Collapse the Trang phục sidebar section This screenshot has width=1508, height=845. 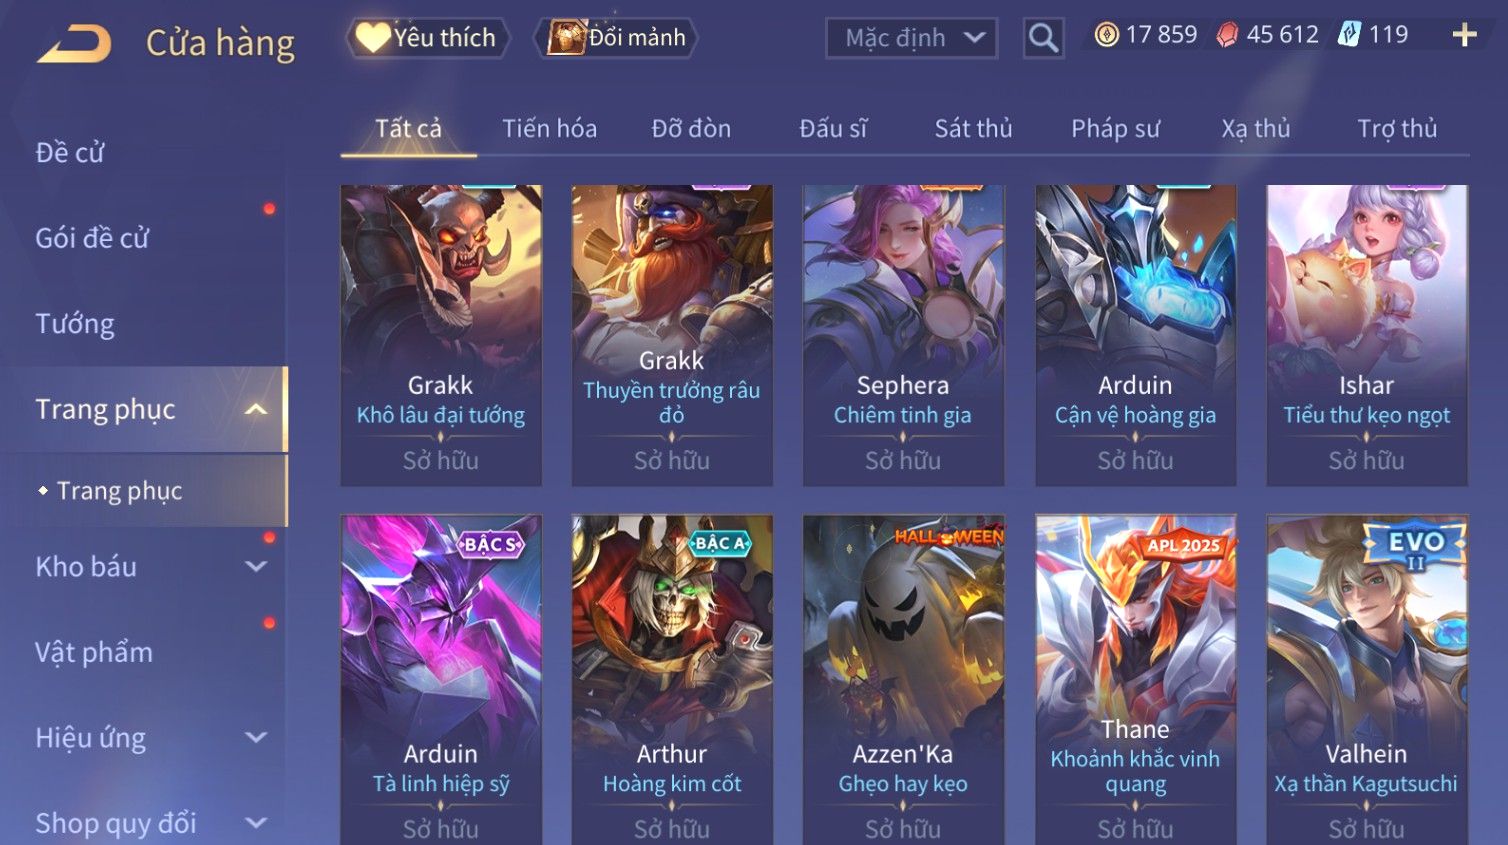click(256, 409)
